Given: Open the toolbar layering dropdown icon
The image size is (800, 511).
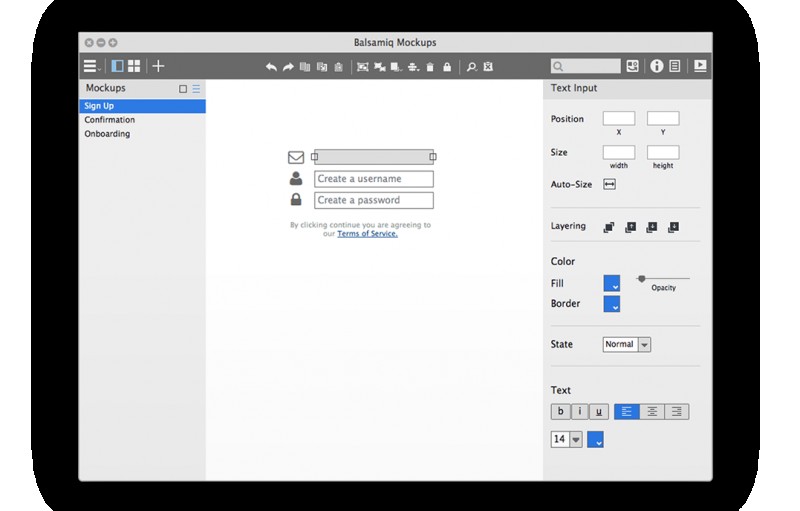Looking at the screenshot, I should 396,67.
